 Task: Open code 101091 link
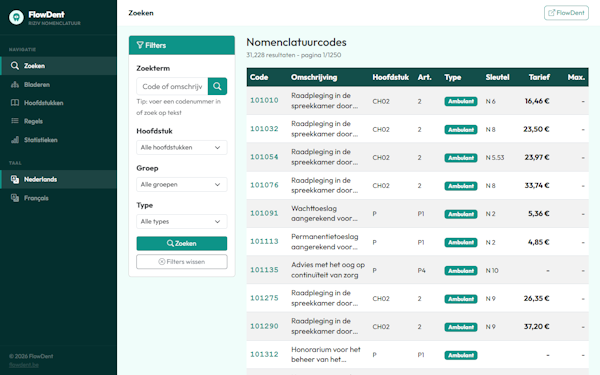264,213
